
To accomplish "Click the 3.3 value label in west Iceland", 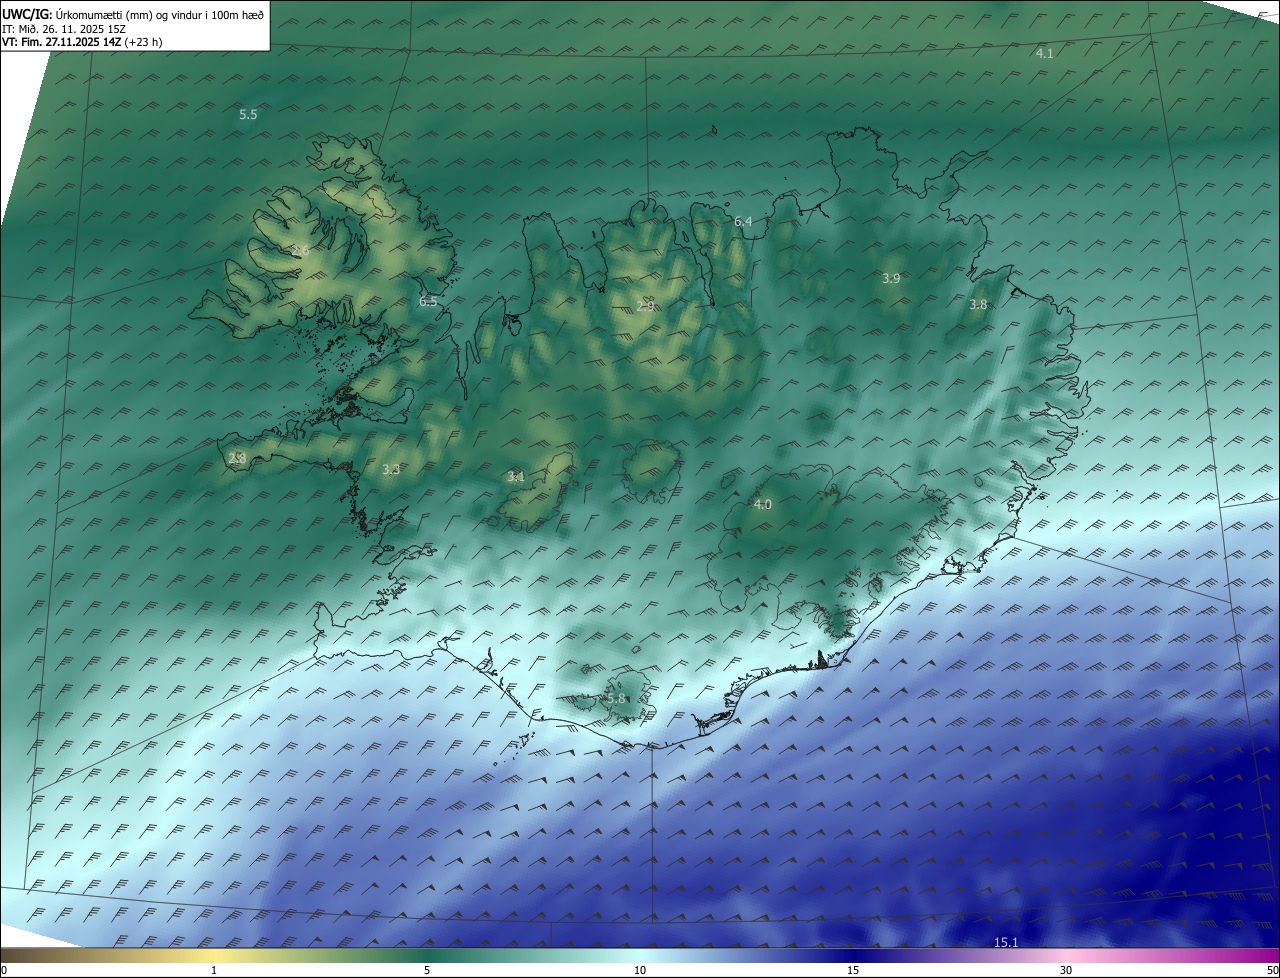I will click(391, 468).
